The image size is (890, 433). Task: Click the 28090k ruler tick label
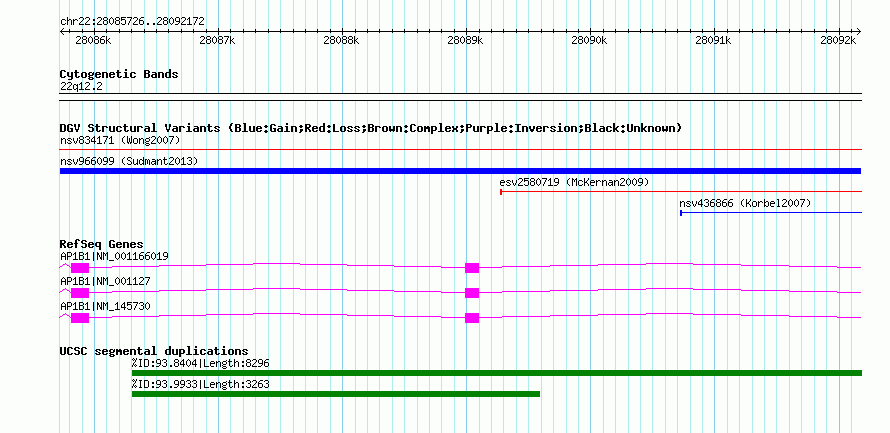click(x=590, y=41)
